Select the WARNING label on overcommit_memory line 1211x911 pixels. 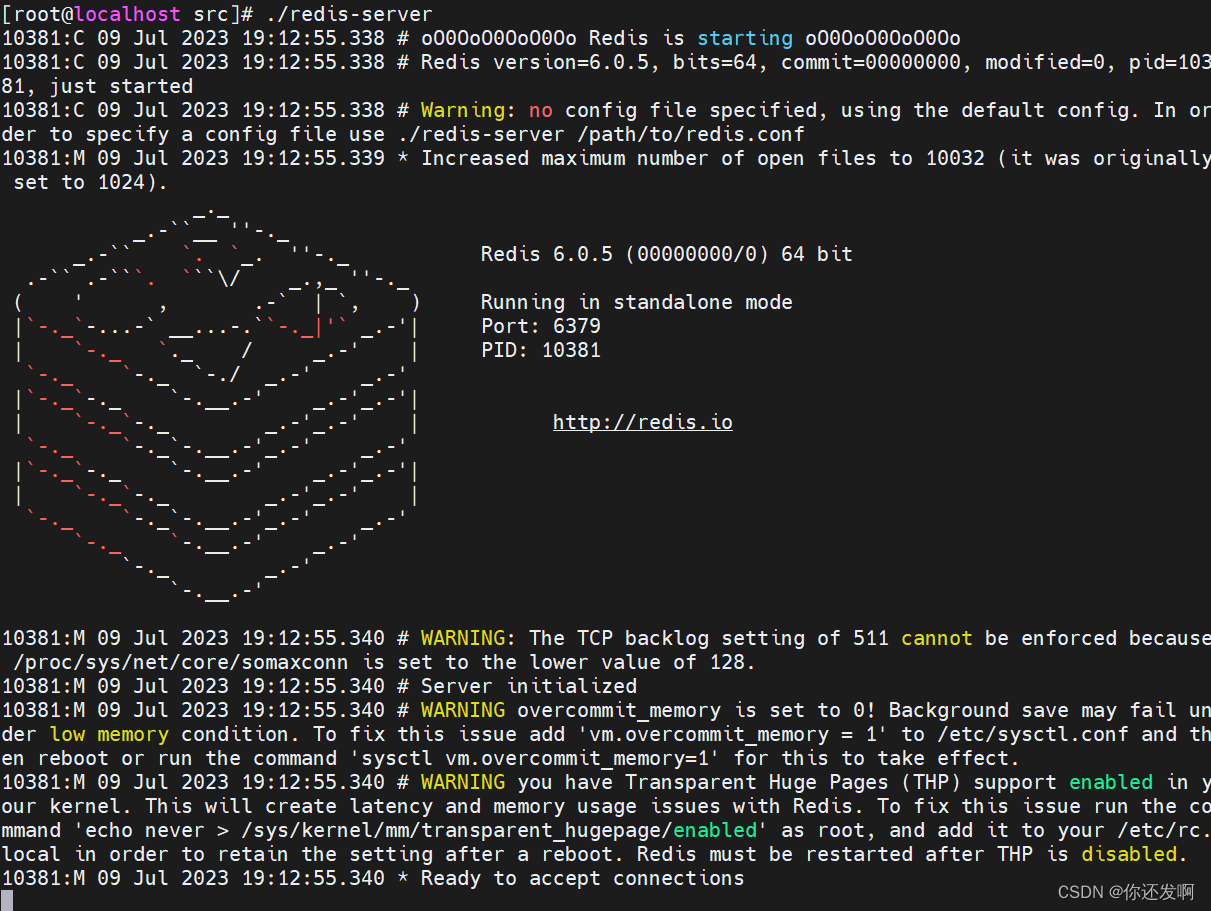point(462,710)
